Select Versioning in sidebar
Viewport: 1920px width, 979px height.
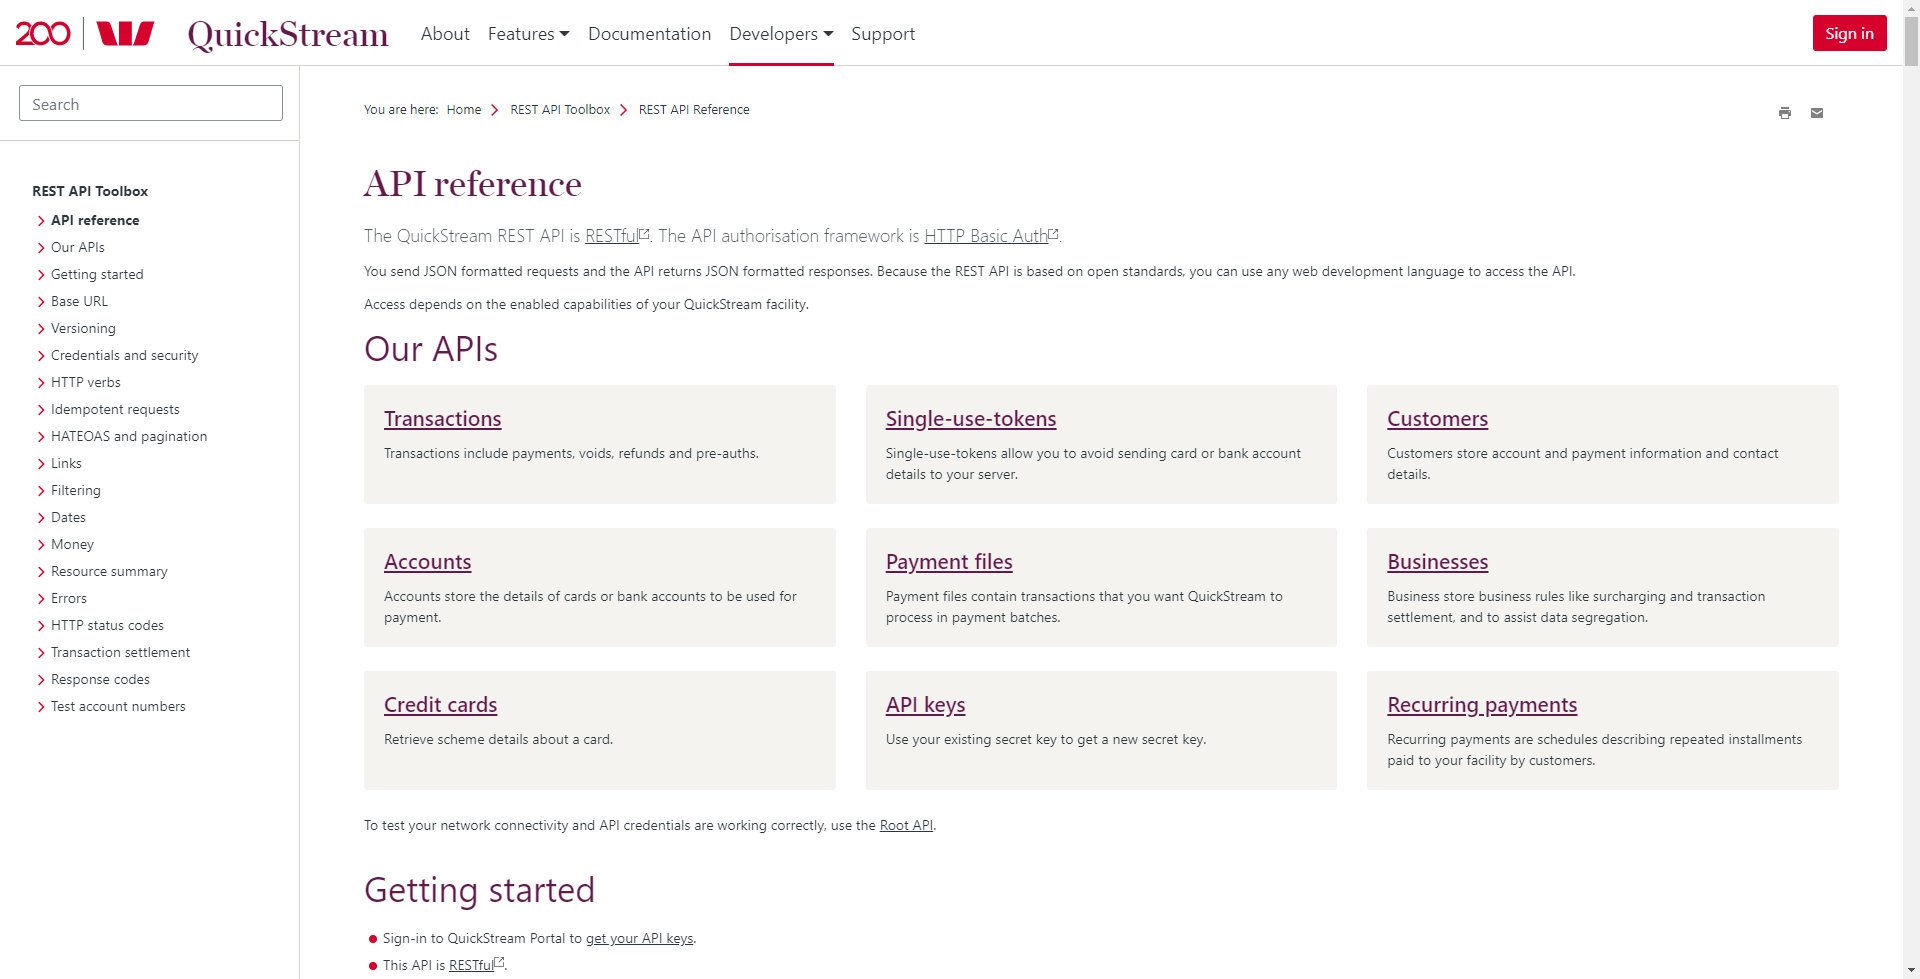coord(83,328)
